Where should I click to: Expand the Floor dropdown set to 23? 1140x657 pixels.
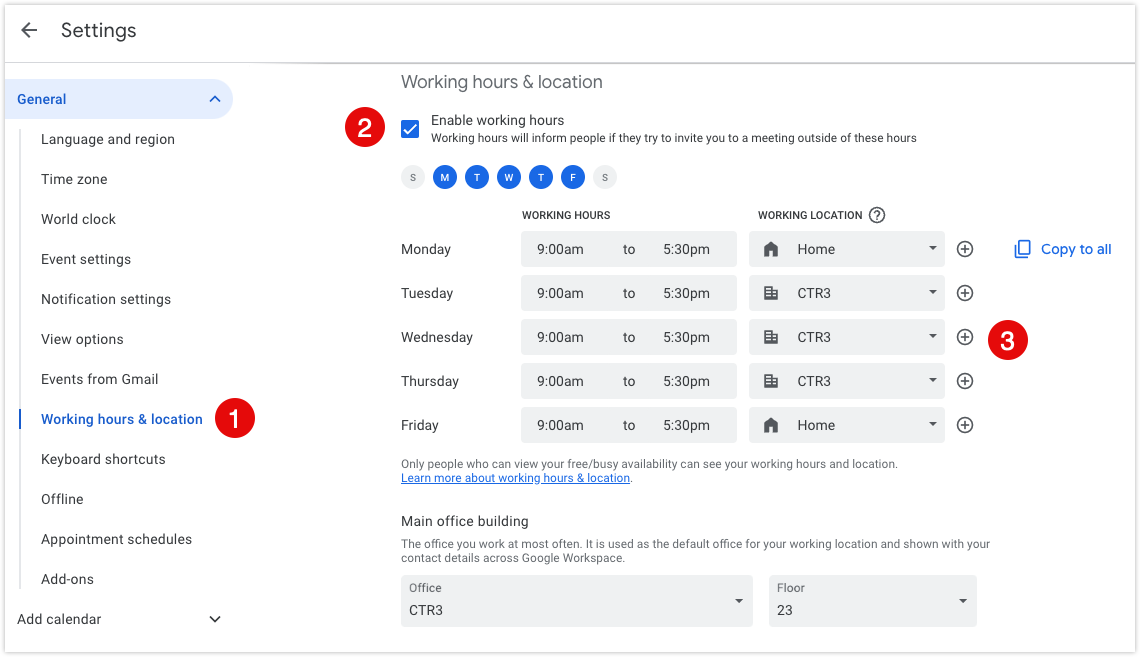(x=872, y=601)
